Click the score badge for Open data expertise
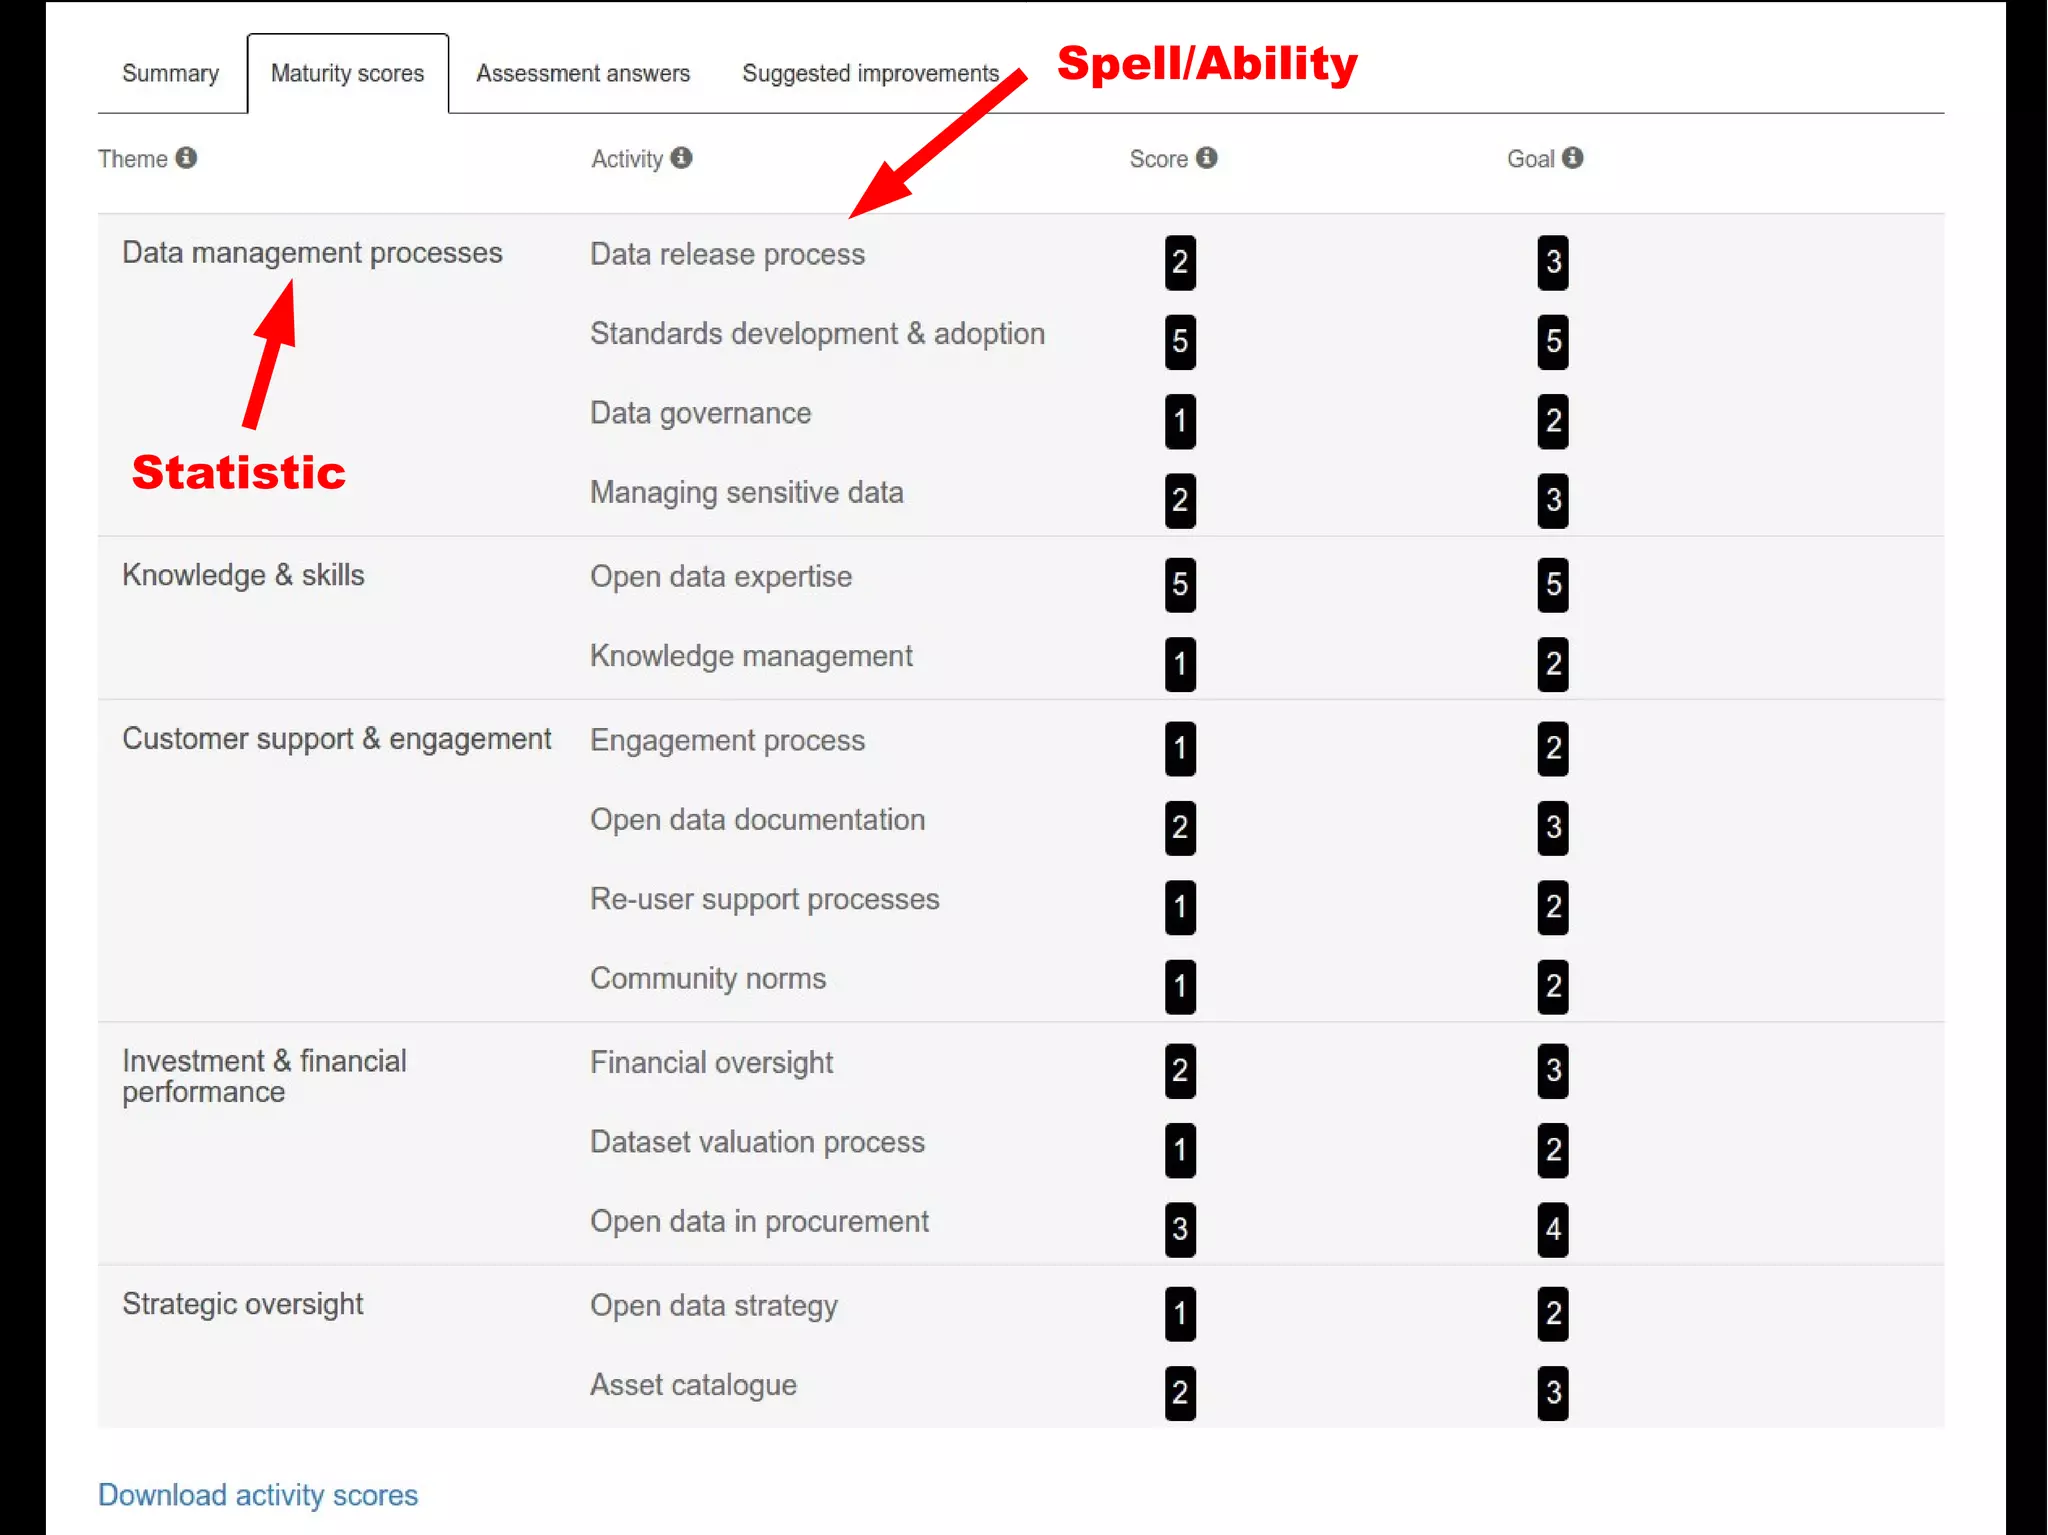Viewport: 2048px width, 1535px height. (x=1180, y=584)
